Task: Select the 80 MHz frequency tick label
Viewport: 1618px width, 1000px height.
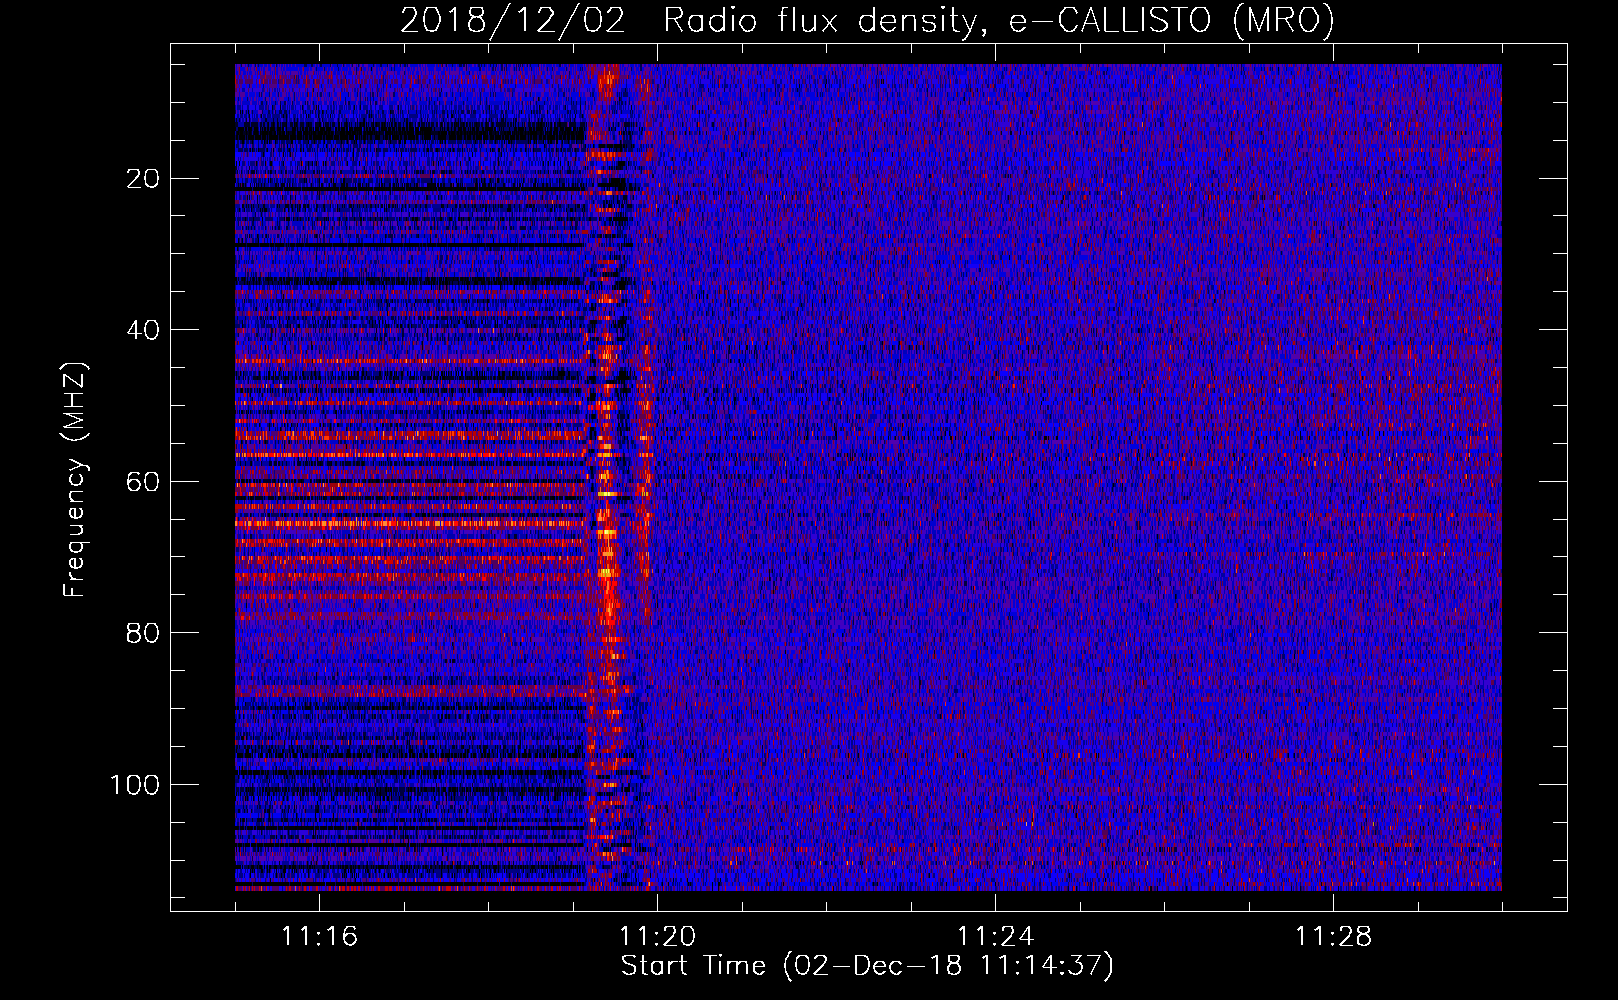Action: 144,633
